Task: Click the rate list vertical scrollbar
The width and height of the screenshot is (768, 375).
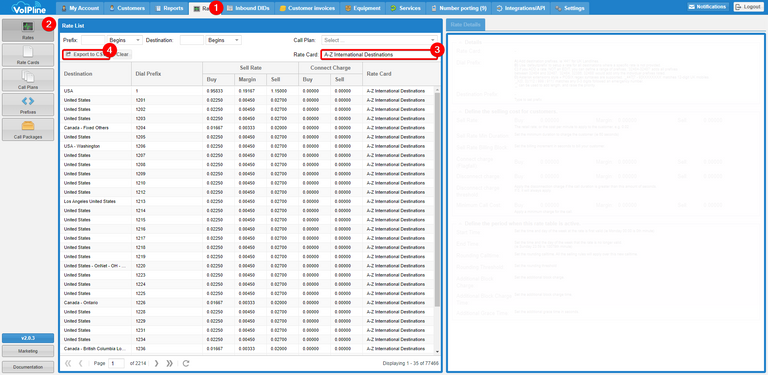Action: pos(437,201)
